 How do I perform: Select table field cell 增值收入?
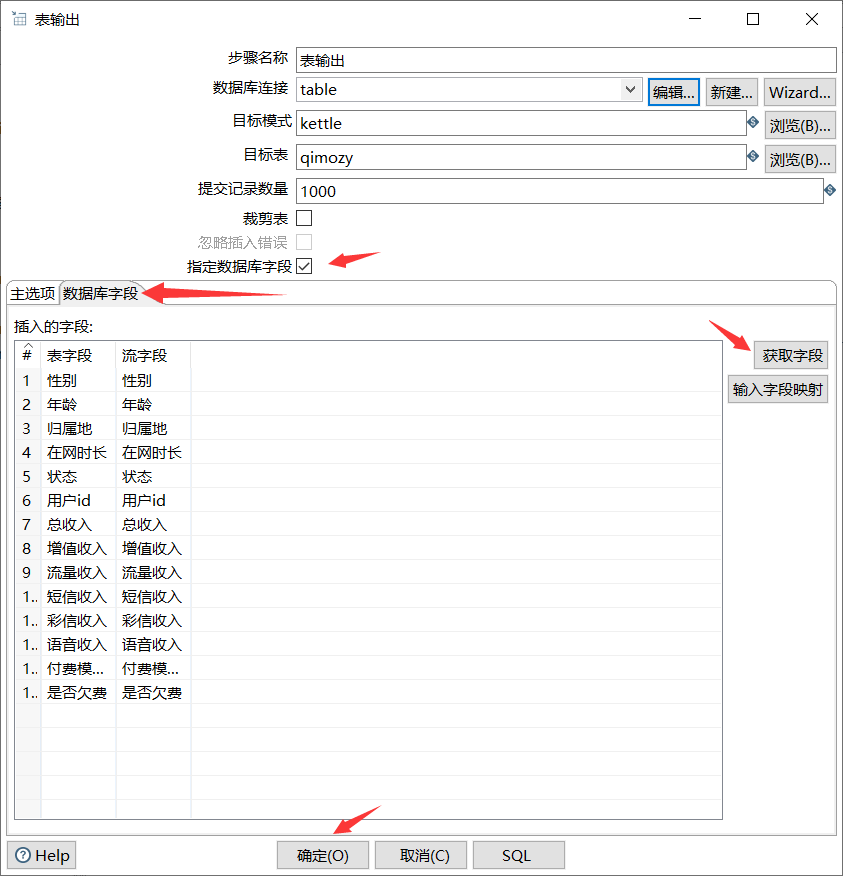pos(78,549)
